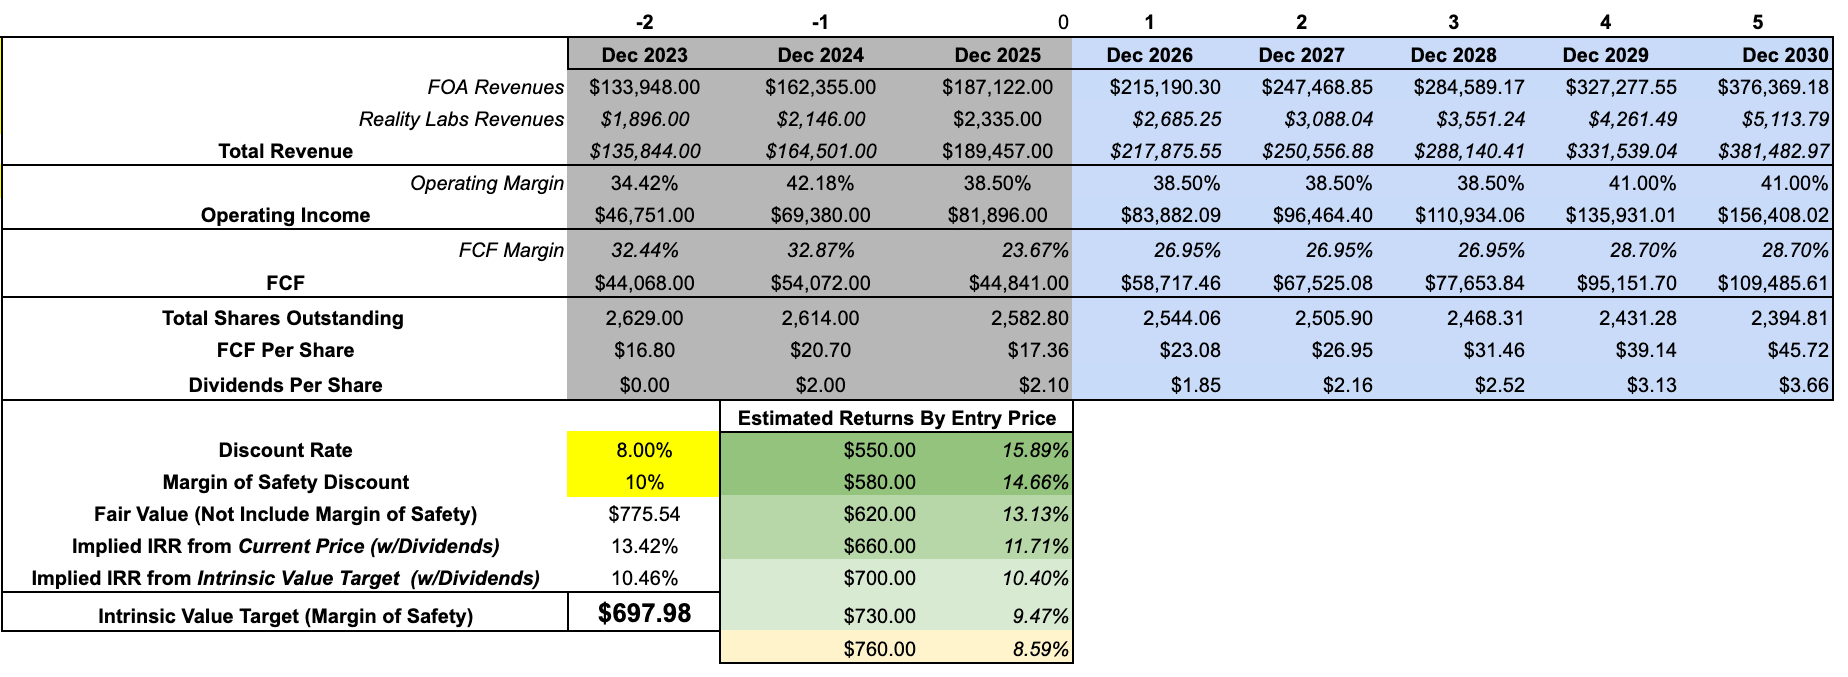Select the Dec 2024 FCF $54,072.00 cell
1848x677 pixels.
coord(820,283)
